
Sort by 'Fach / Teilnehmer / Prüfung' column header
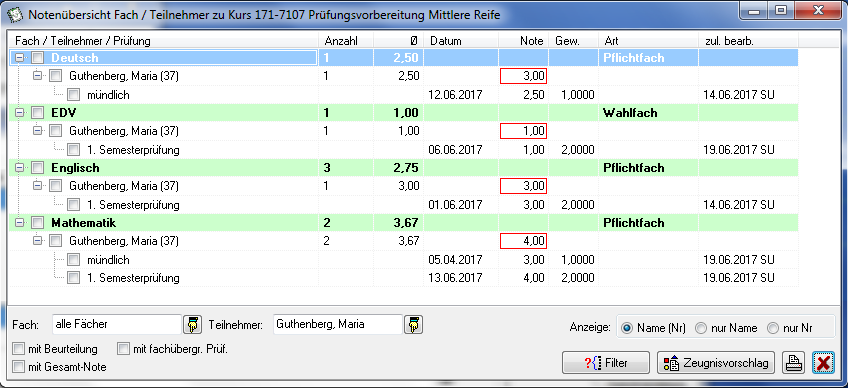[x=163, y=41]
